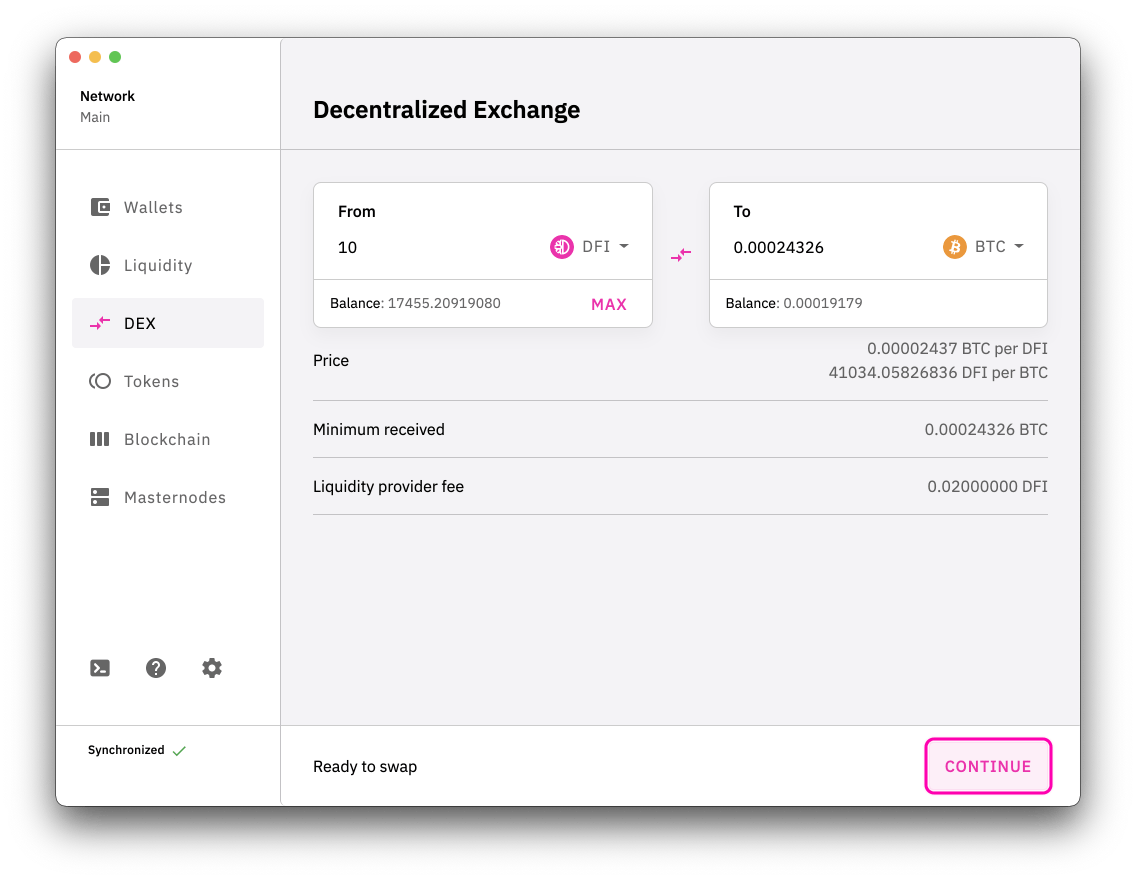1136x880 pixels.
Task: Open the help question mark icon
Action: coord(156,669)
